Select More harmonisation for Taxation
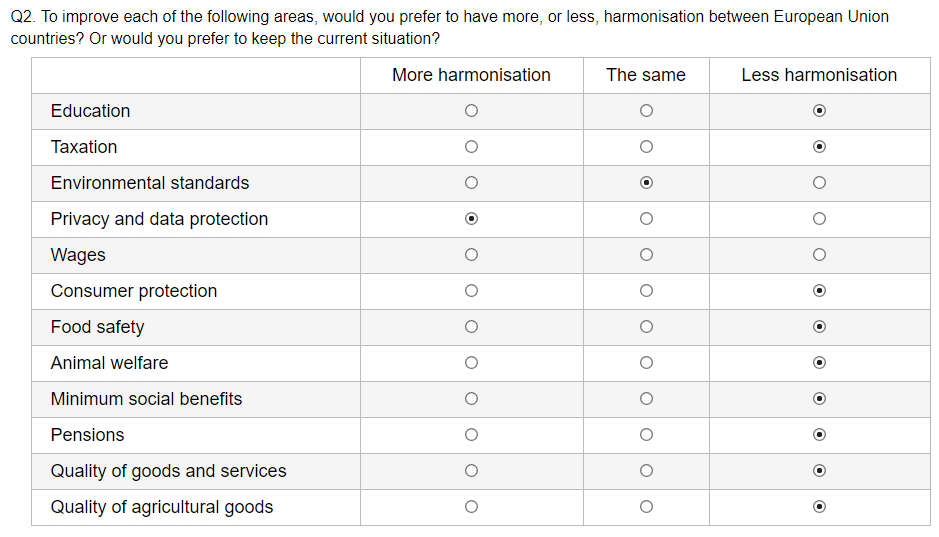The width and height of the screenshot is (939, 537). point(471,147)
